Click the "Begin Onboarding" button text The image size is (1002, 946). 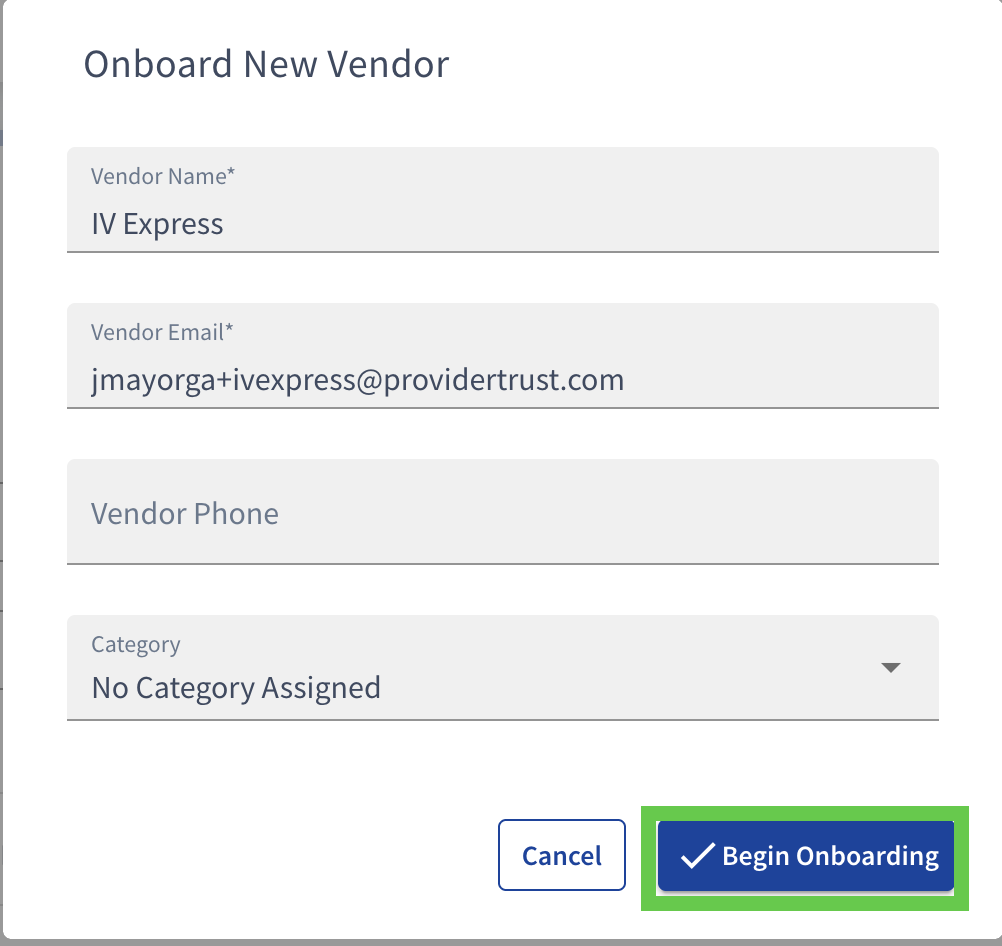pos(830,856)
